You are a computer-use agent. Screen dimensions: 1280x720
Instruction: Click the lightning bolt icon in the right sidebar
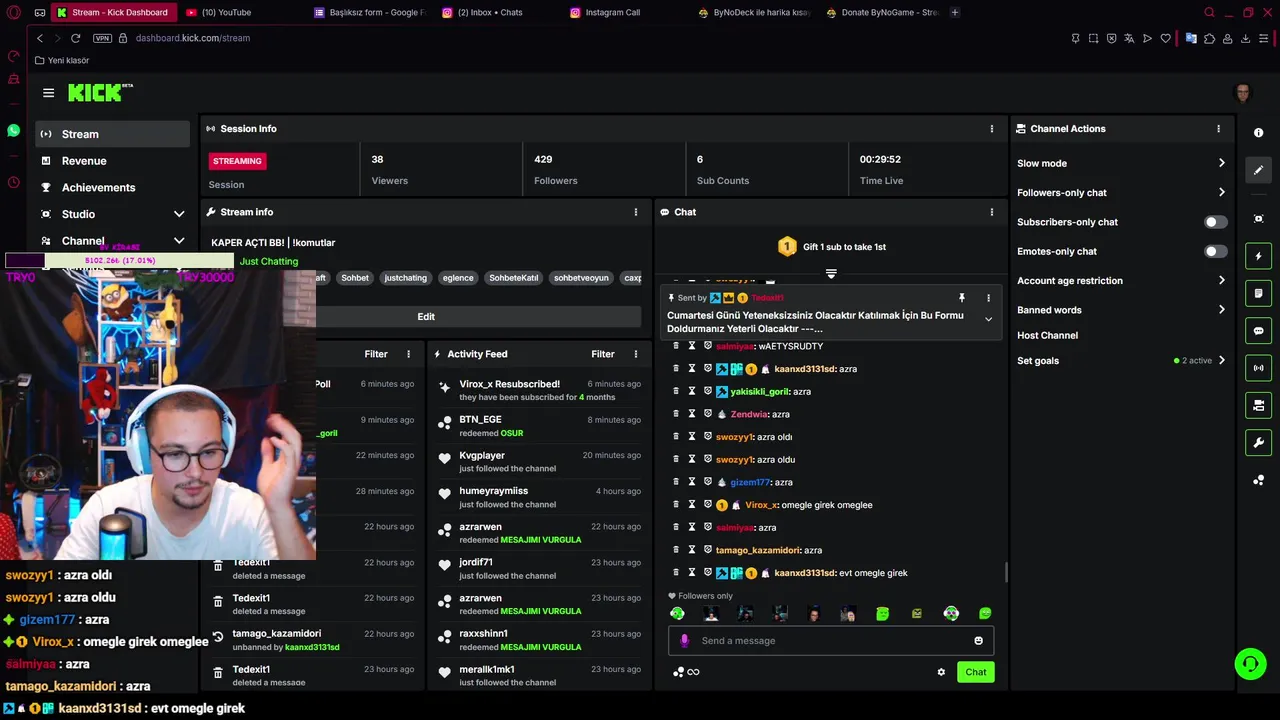tap(1258, 256)
